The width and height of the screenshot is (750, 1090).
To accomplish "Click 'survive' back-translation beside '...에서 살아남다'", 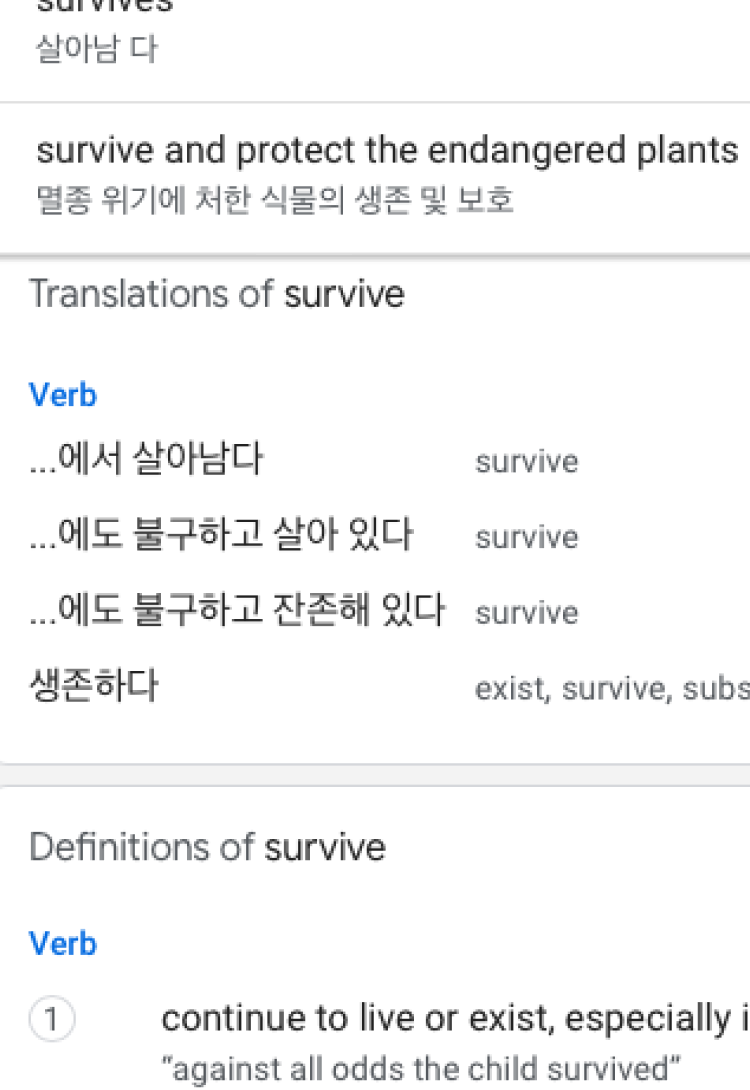I will [527, 462].
